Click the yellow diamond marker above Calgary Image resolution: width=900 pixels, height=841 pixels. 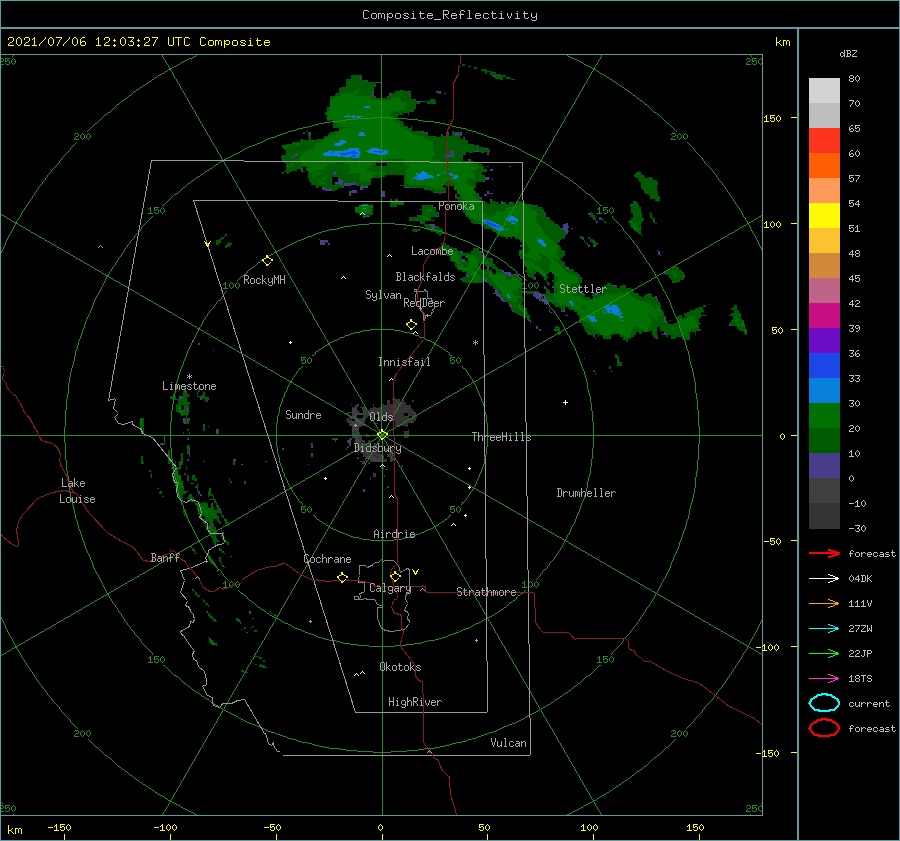tap(395, 576)
